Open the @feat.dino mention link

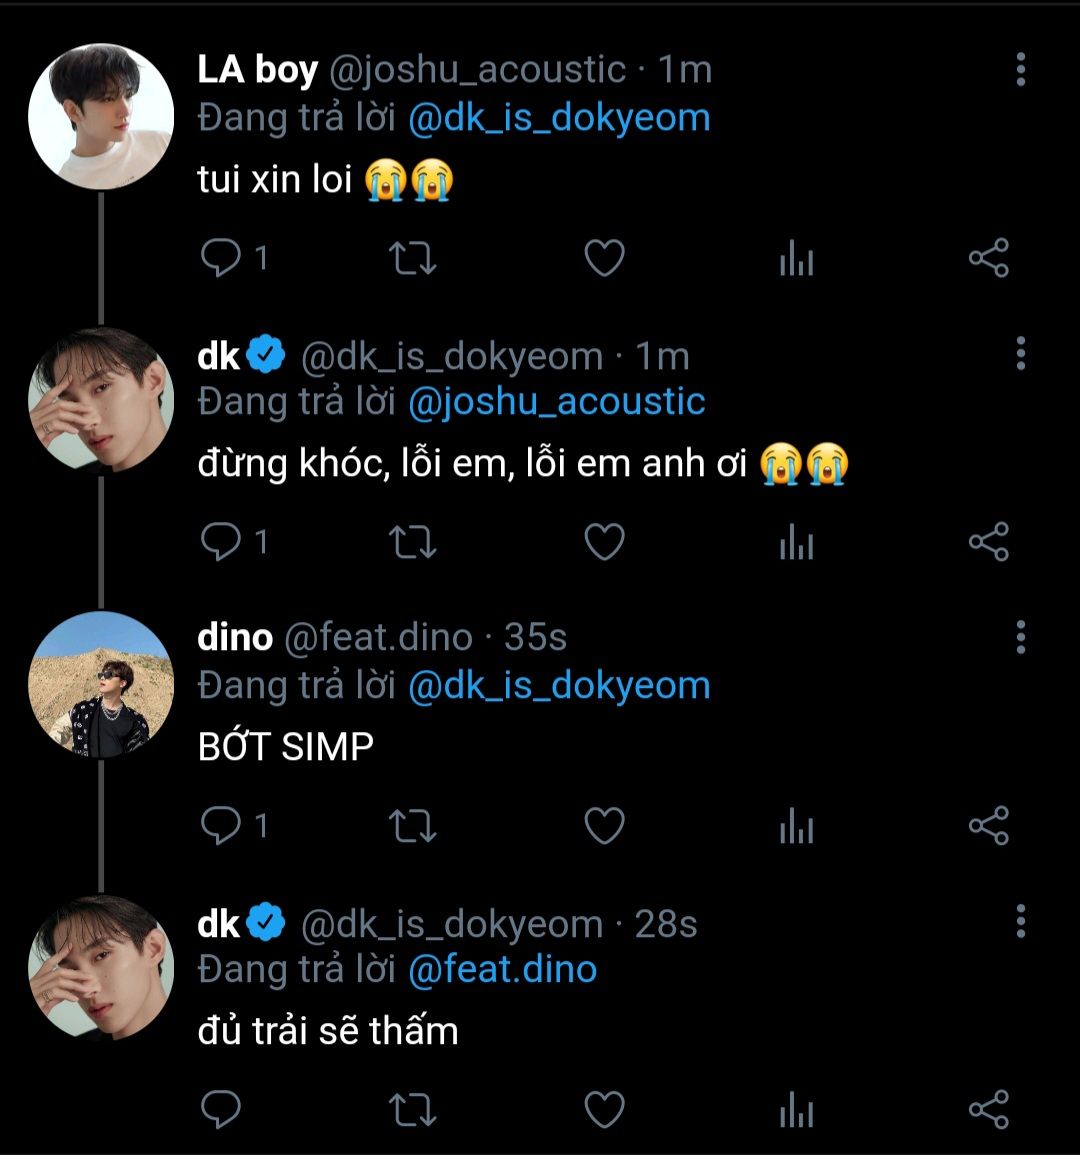coord(502,969)
